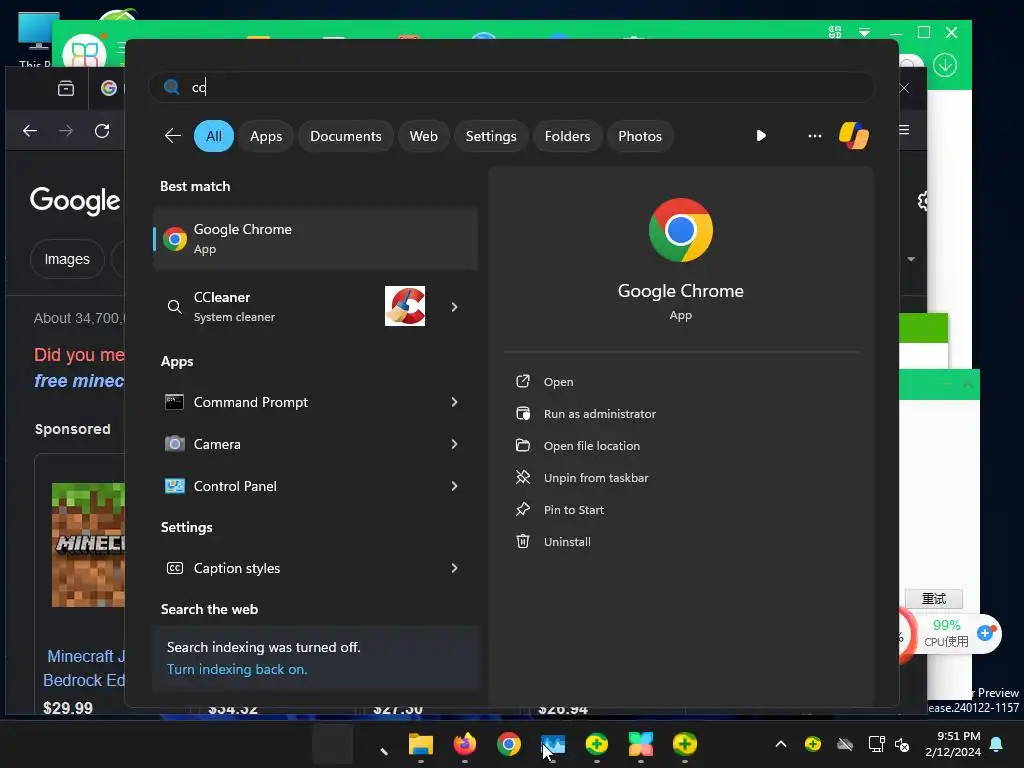Open the Photos app from the taskbar
Screen dimensions: 1024x768
(x=552, y=744)
